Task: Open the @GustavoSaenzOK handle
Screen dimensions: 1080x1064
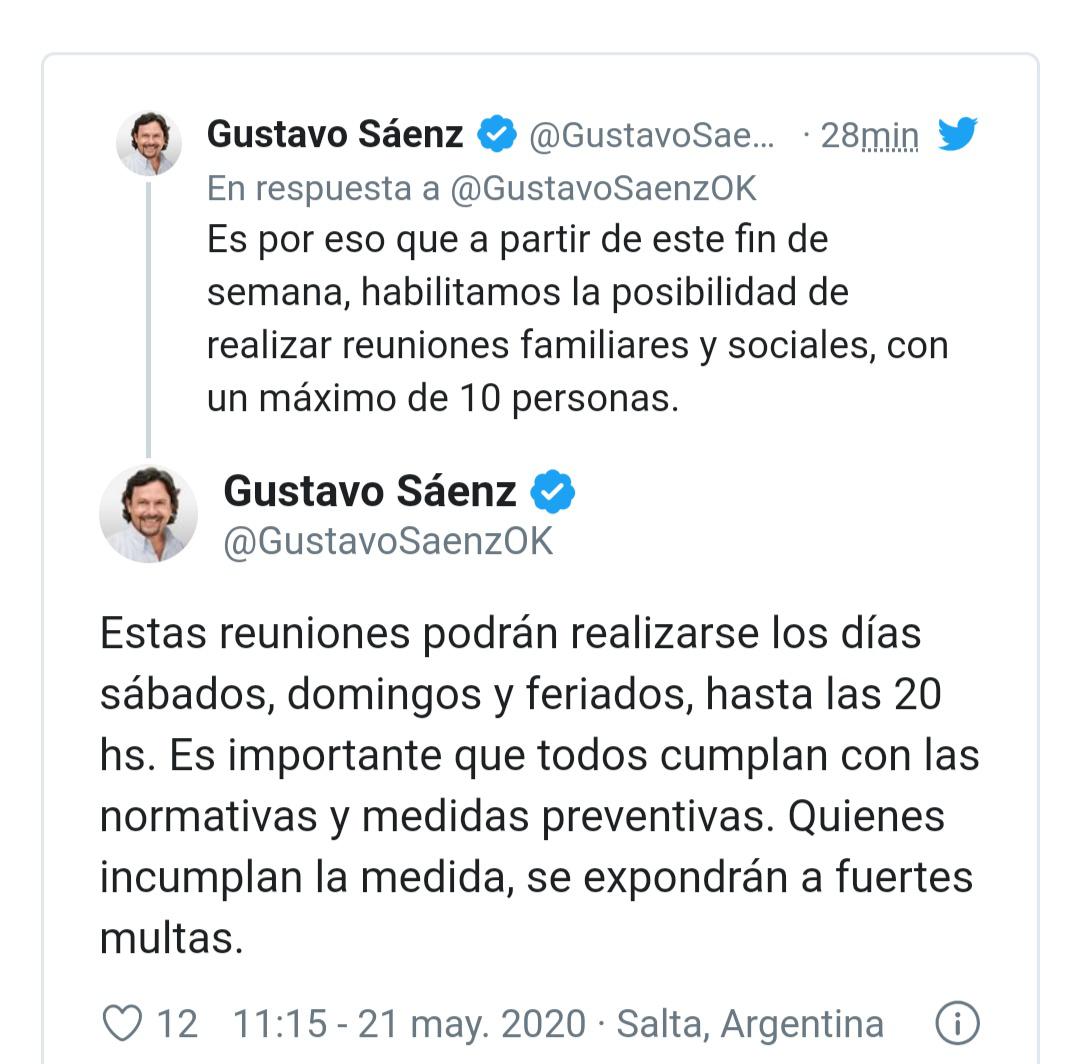Action: [x=384, y=542]
